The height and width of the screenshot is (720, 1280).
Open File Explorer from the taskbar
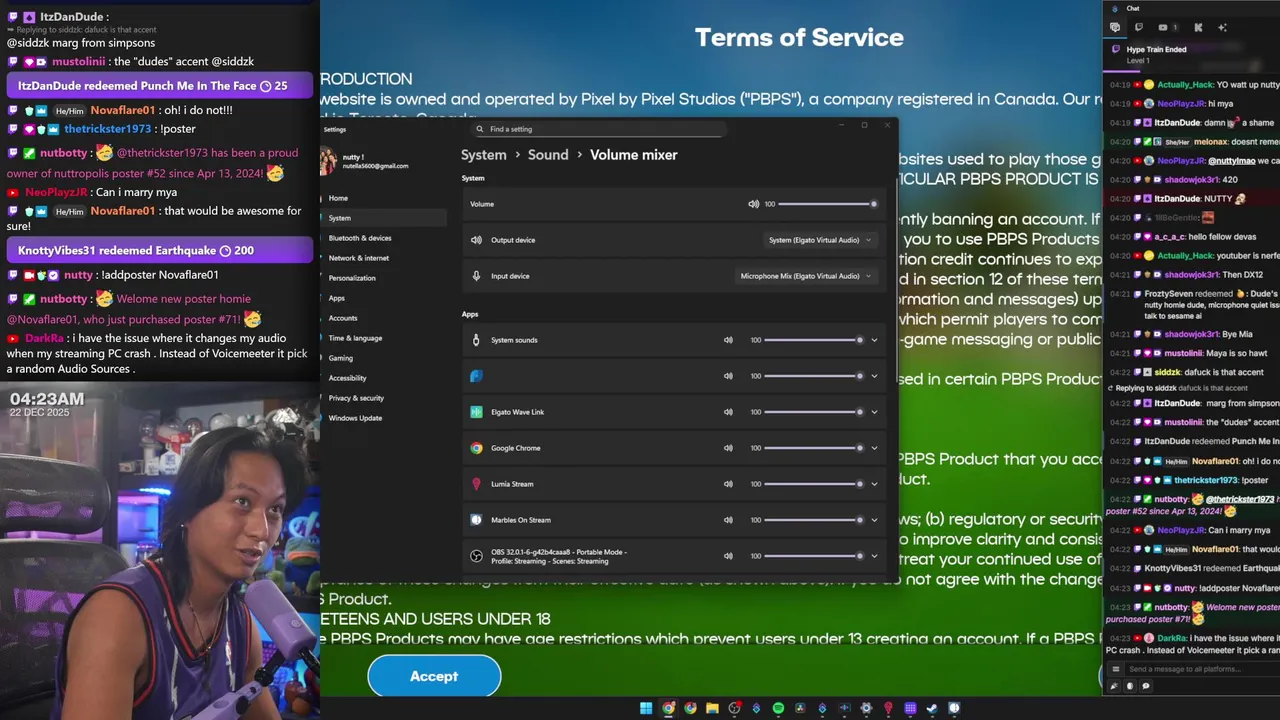tap(712, 708)
